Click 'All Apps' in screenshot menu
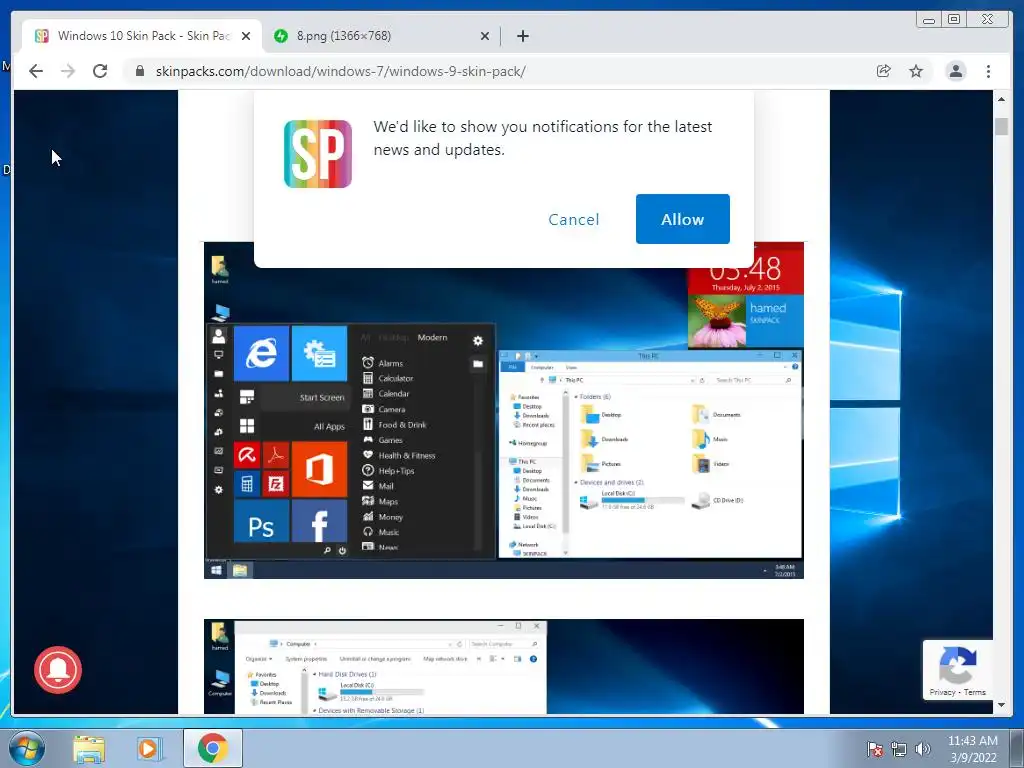 coord(329,426)
